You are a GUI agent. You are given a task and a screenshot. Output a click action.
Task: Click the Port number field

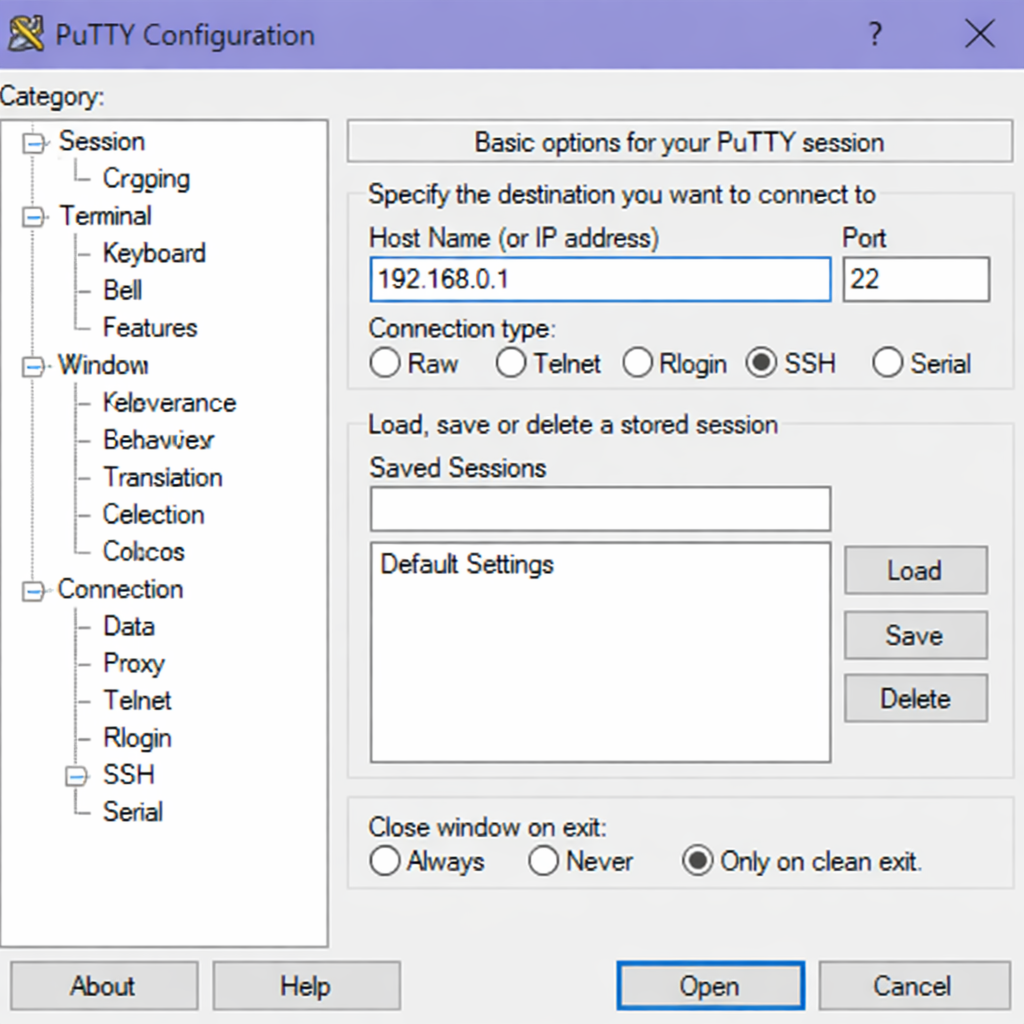pos(915,279)
